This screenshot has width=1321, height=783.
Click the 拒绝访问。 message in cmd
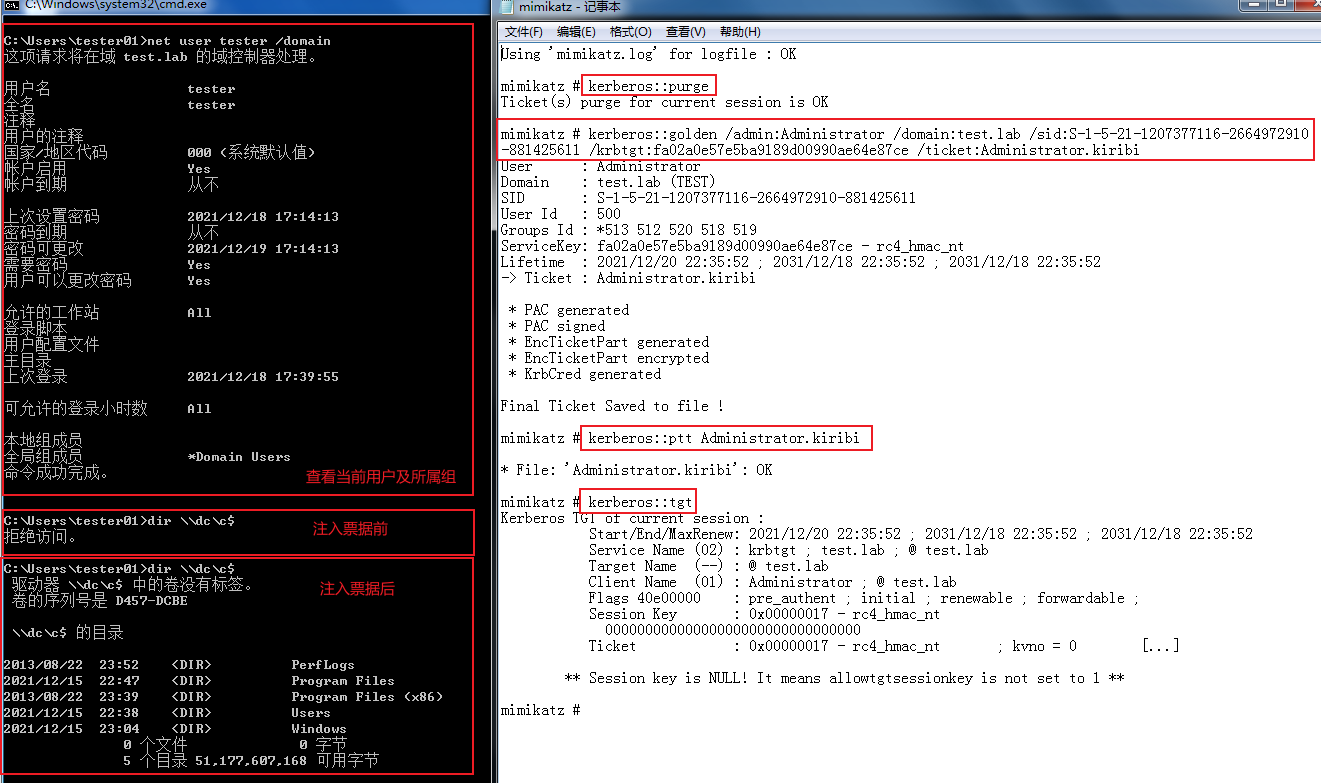pos(40,537)
